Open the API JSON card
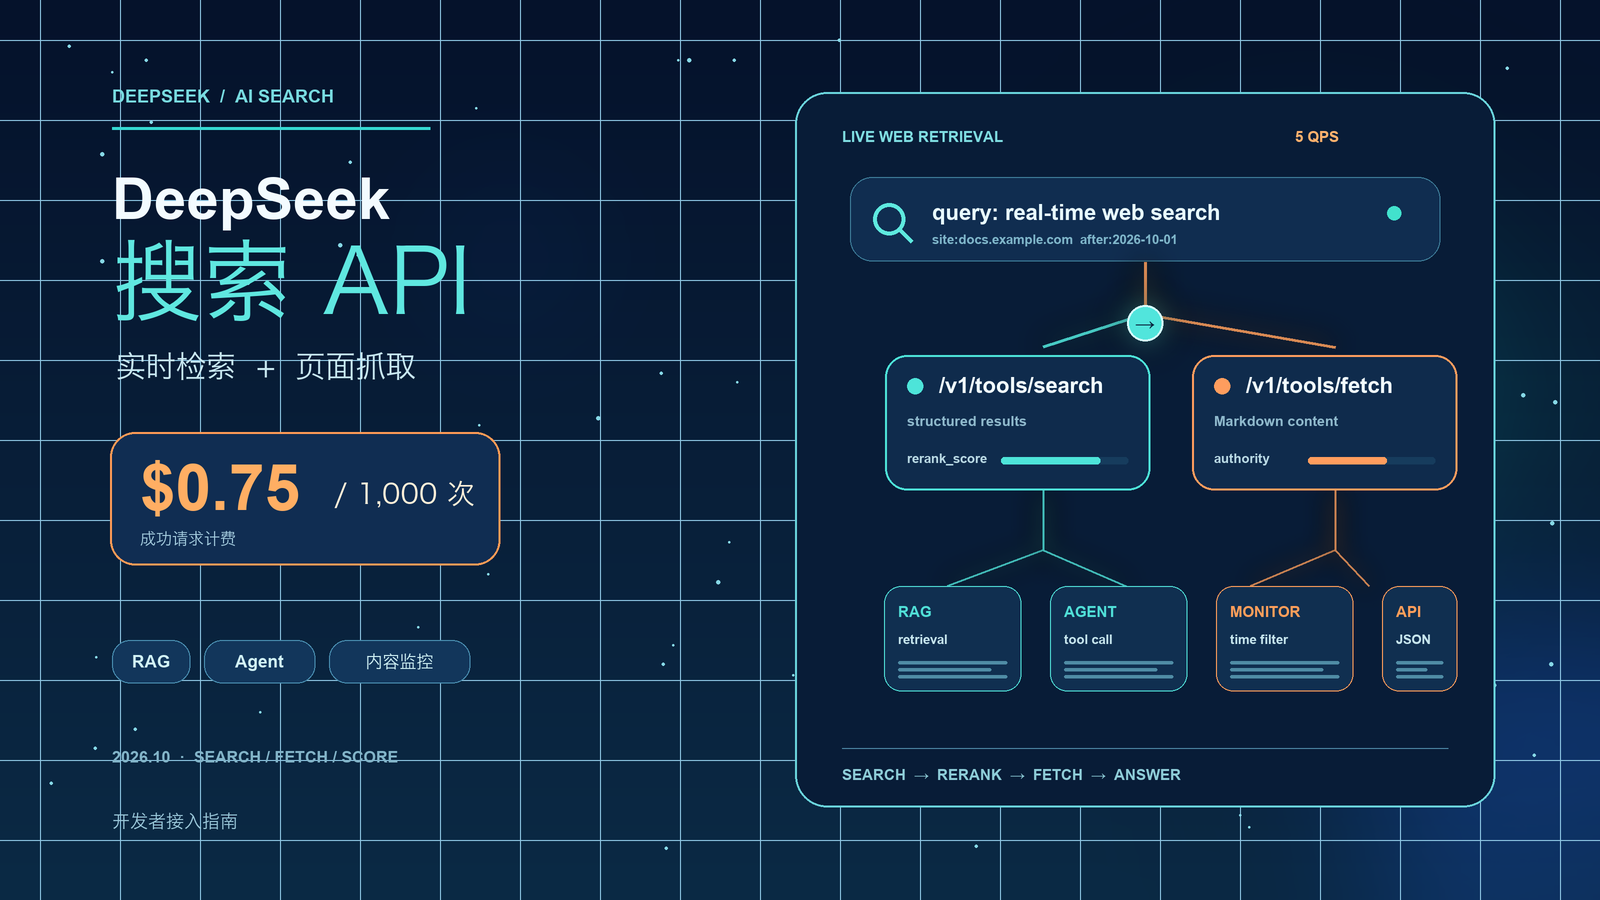 [1419, 638]
